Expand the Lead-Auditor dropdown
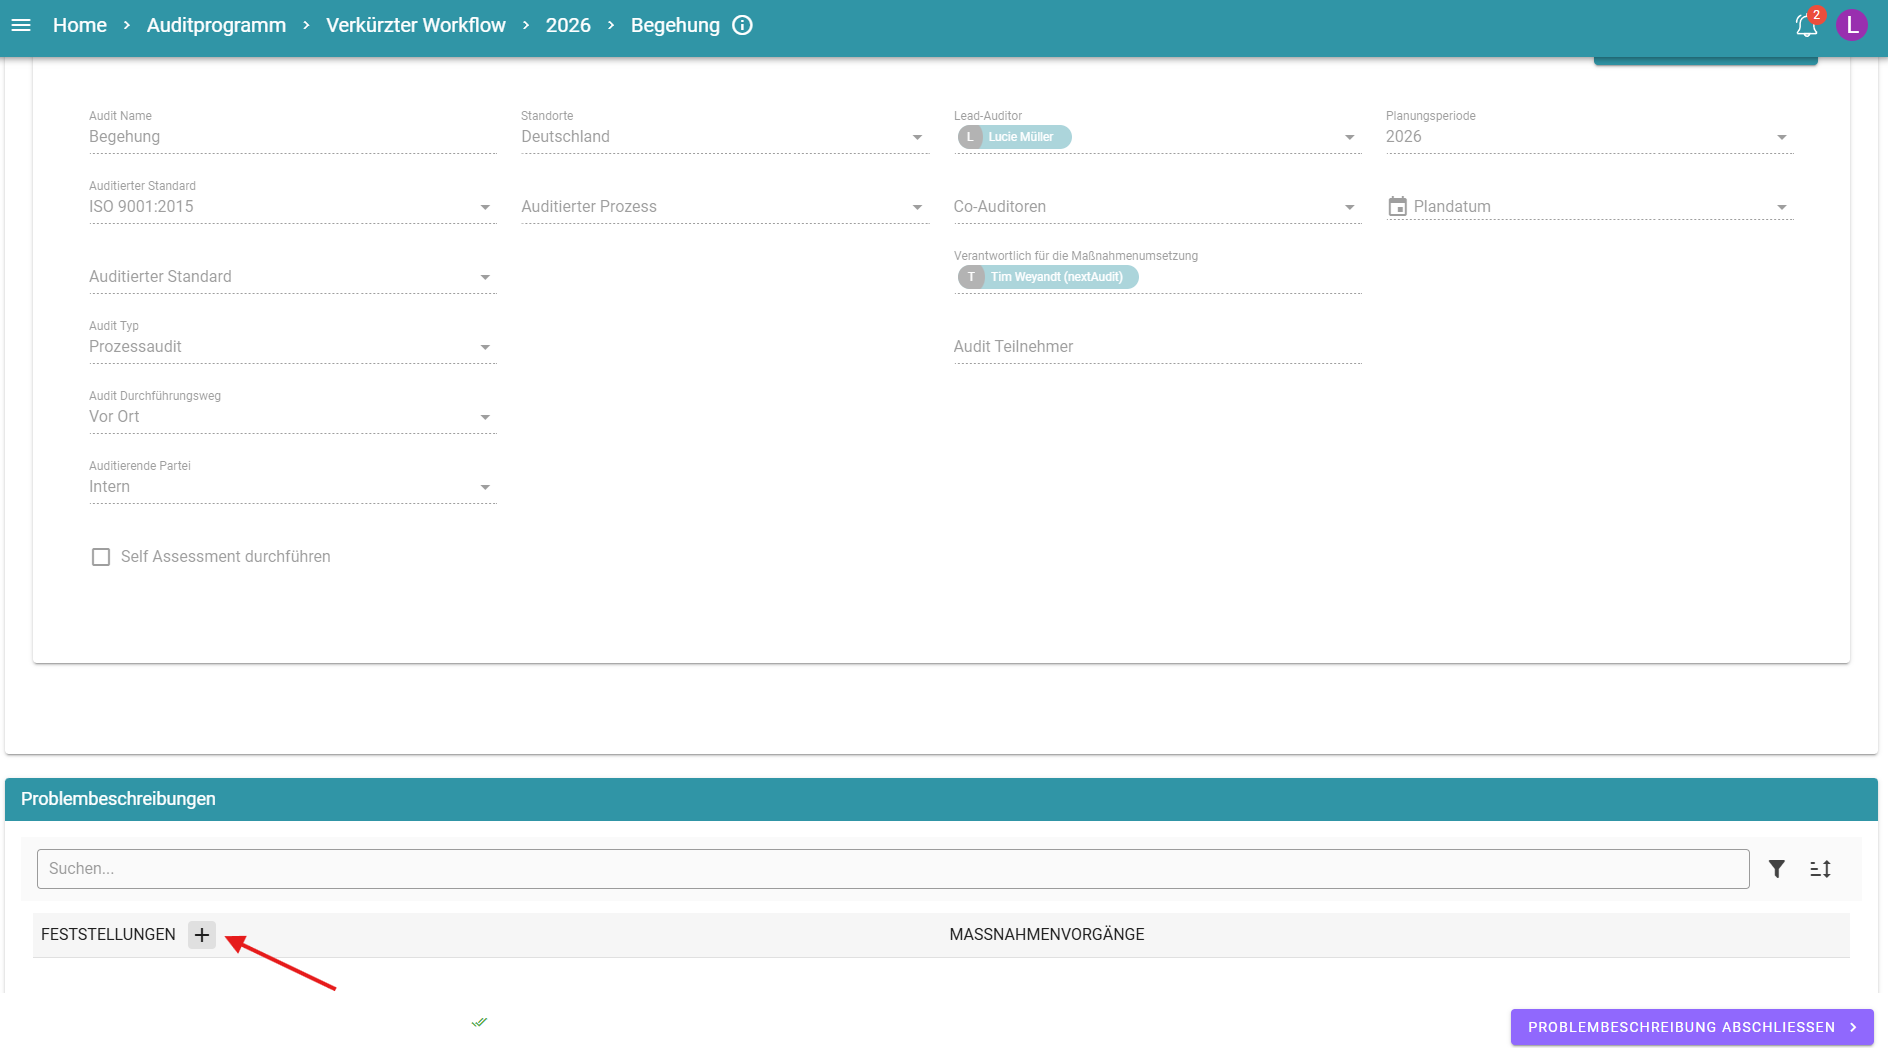Screen dimensions: 1888x1048 coord(1350,137)
